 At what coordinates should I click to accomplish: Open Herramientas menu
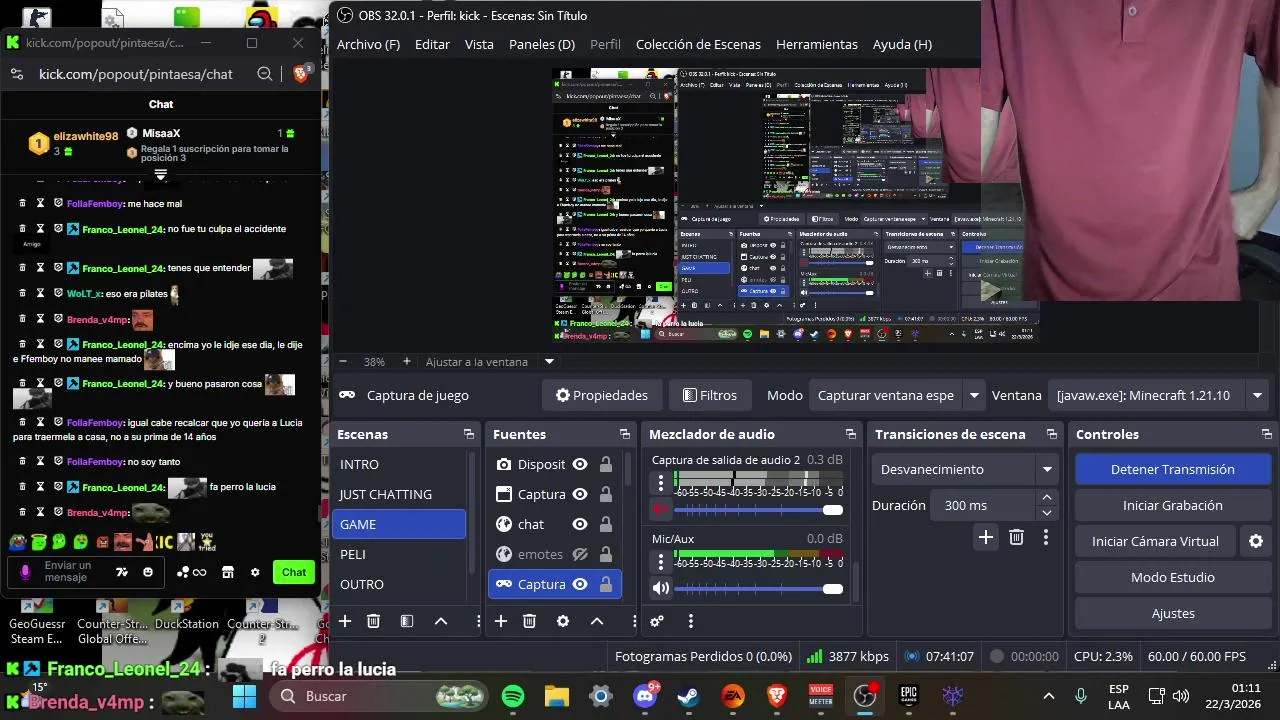[817, 44]
